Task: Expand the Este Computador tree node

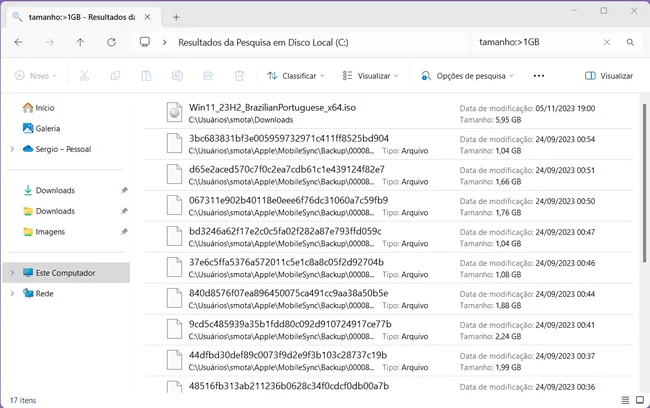Action: click(x=11, y=273)
